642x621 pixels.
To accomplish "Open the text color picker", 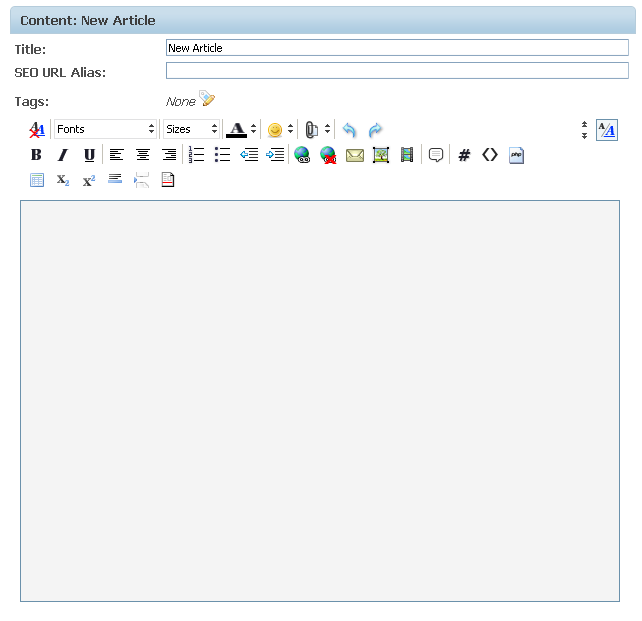I will coord(237,130).
